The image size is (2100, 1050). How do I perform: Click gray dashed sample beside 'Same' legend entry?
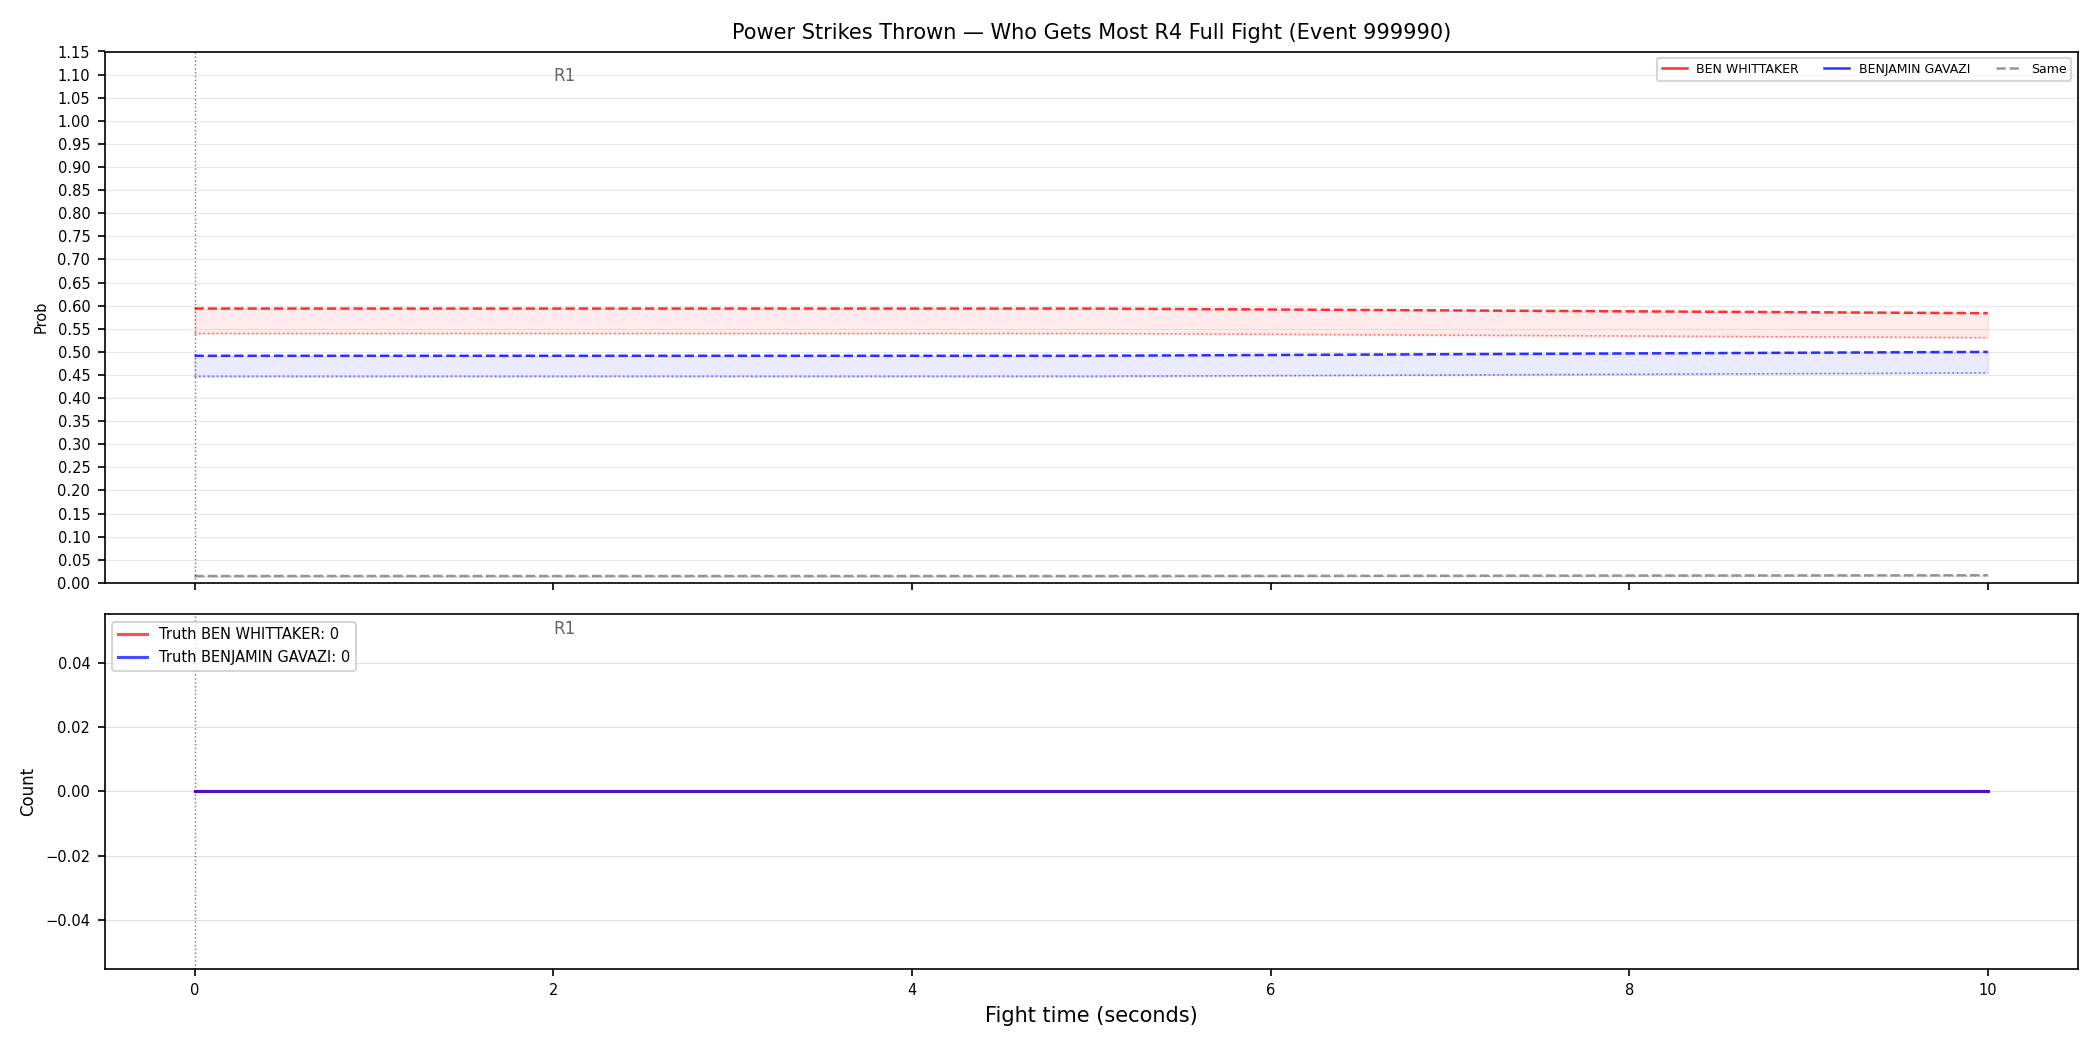pyautogui.click(x=2008, y=69)
